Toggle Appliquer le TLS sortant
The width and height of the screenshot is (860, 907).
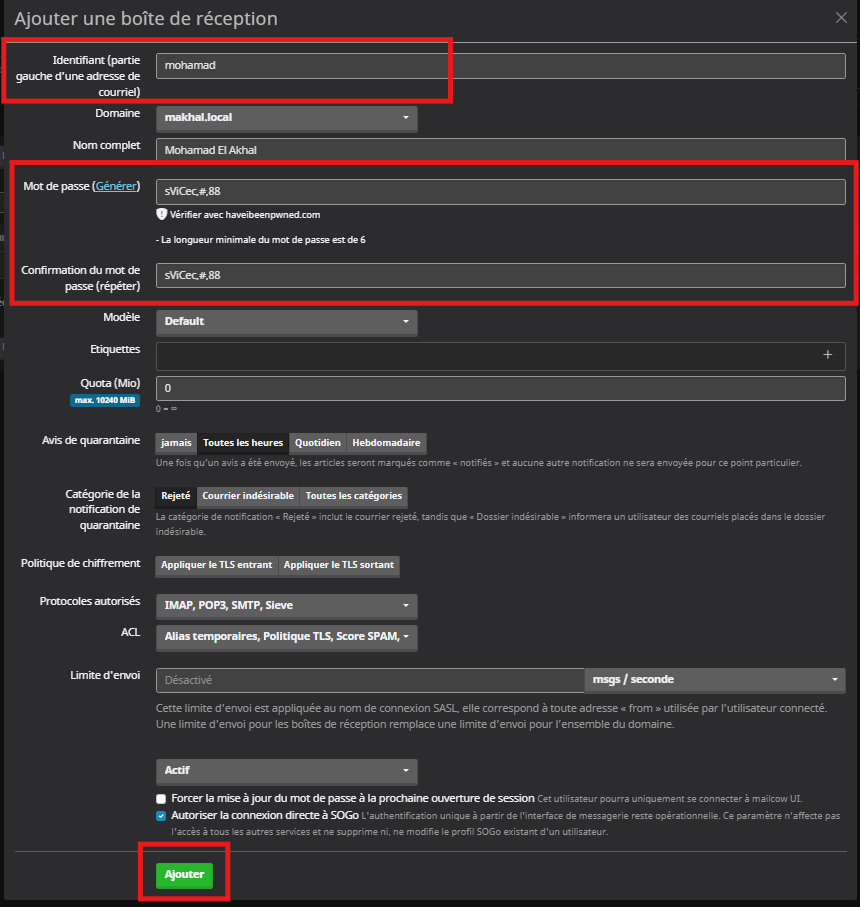[x=338, y=565]
